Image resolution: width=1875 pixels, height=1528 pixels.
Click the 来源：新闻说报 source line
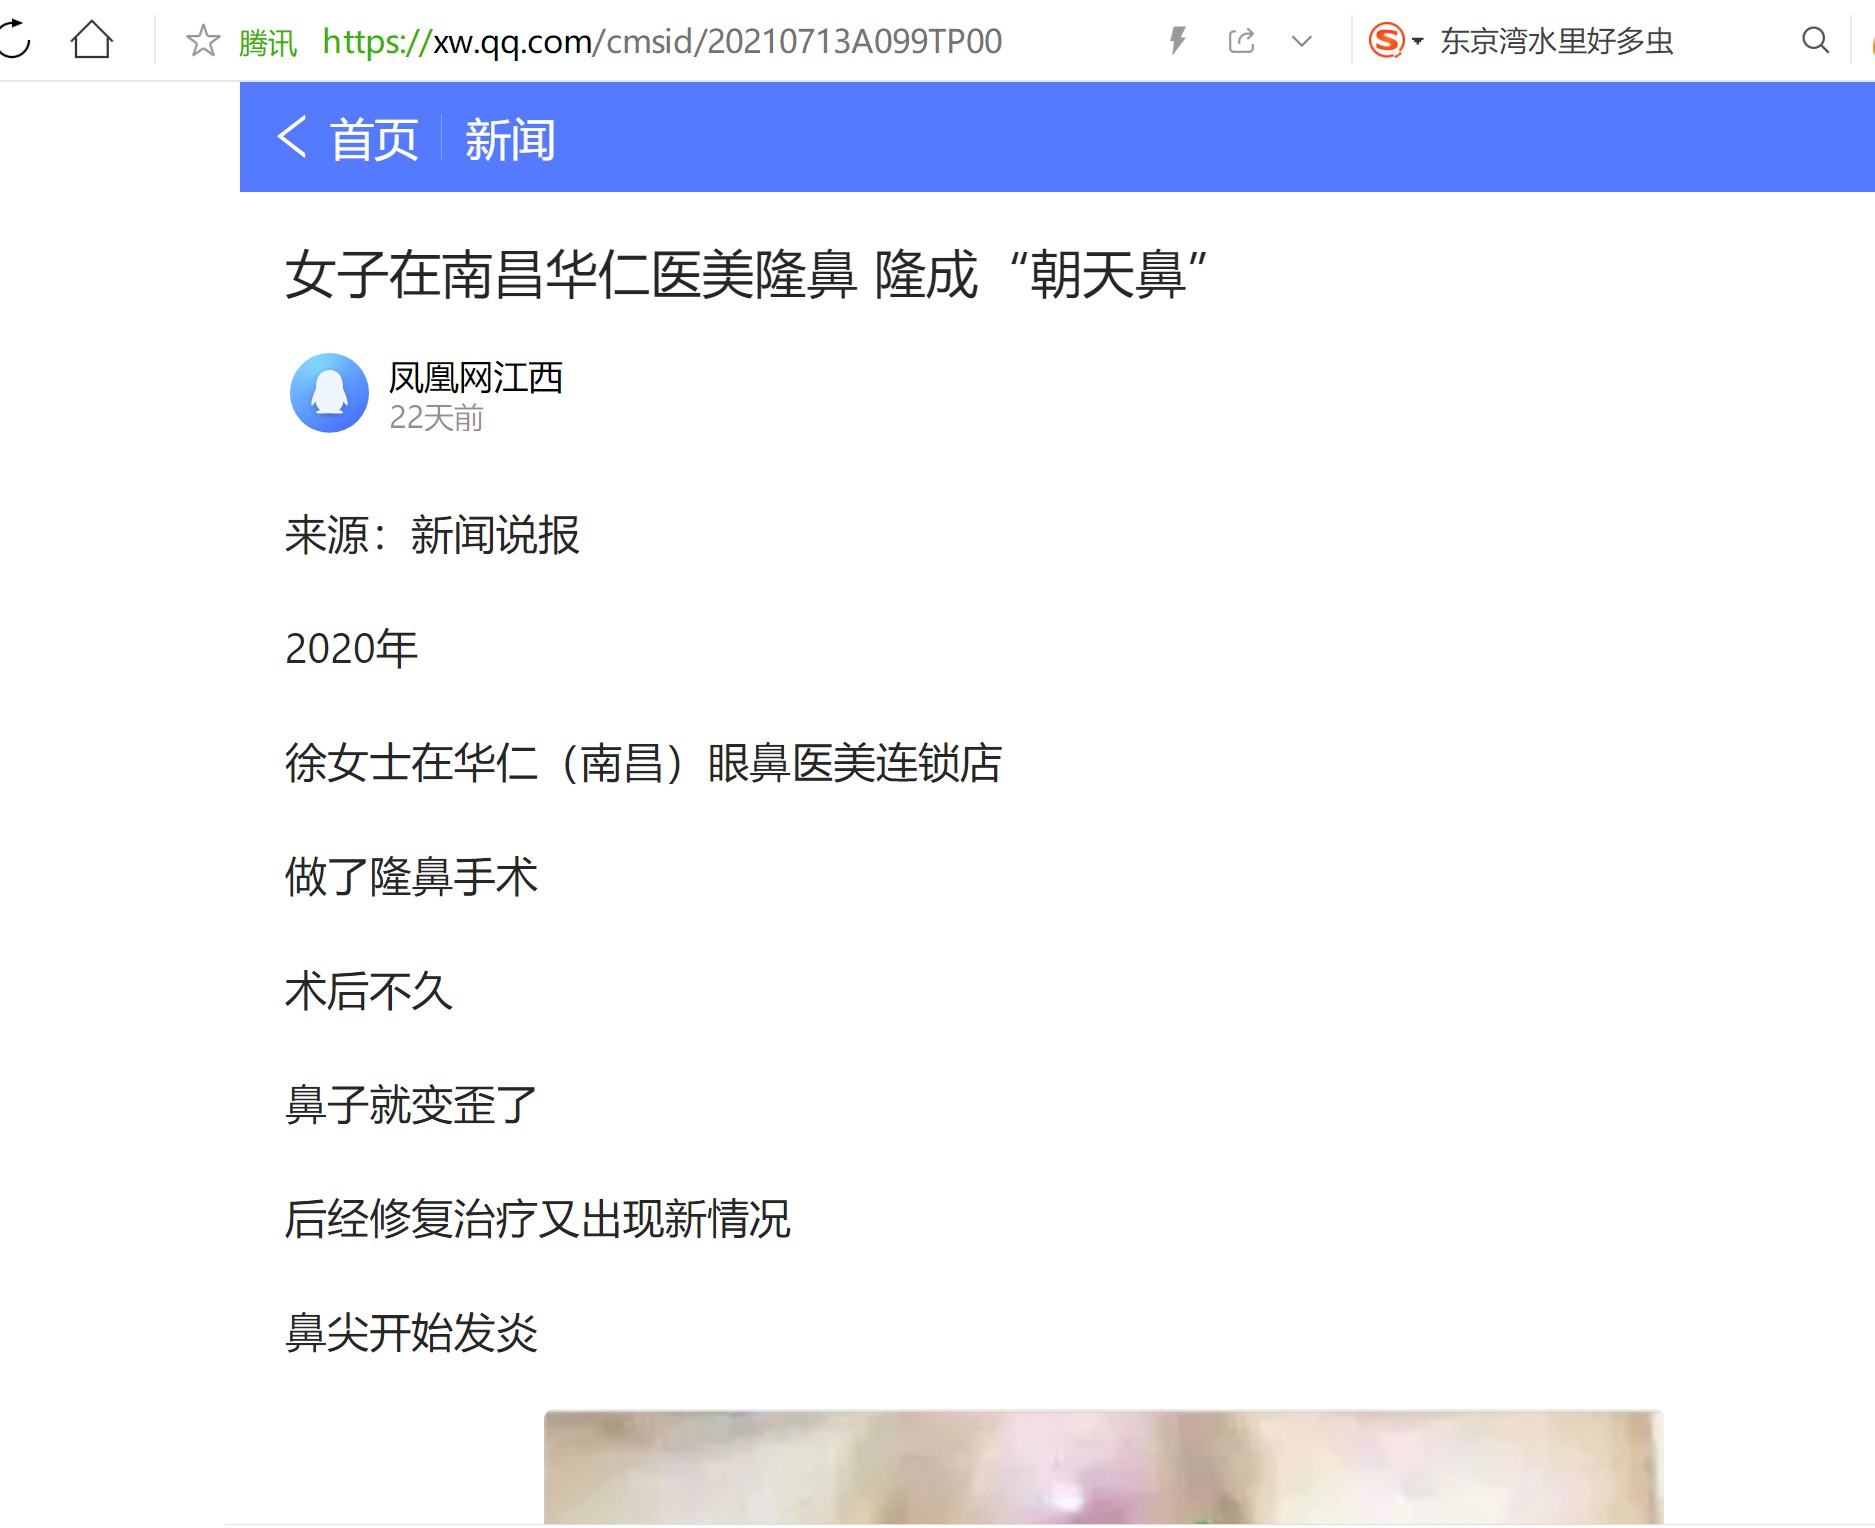click(x=432, y=535)
